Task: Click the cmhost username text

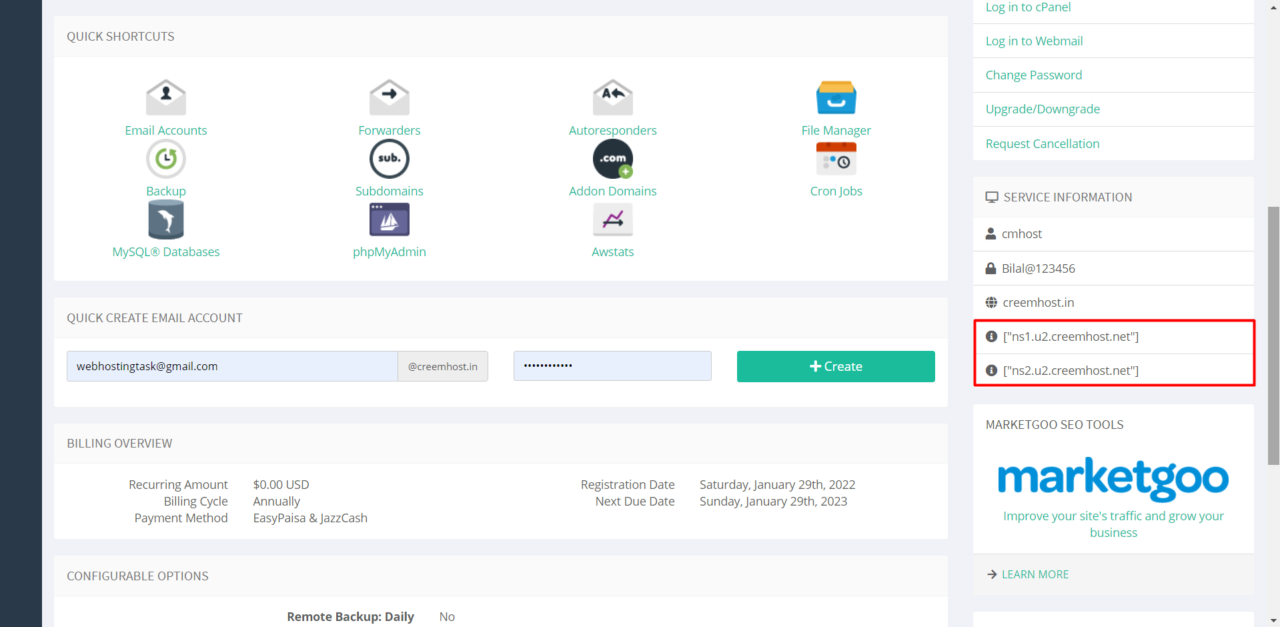Action: click(x=1022, y=234)
